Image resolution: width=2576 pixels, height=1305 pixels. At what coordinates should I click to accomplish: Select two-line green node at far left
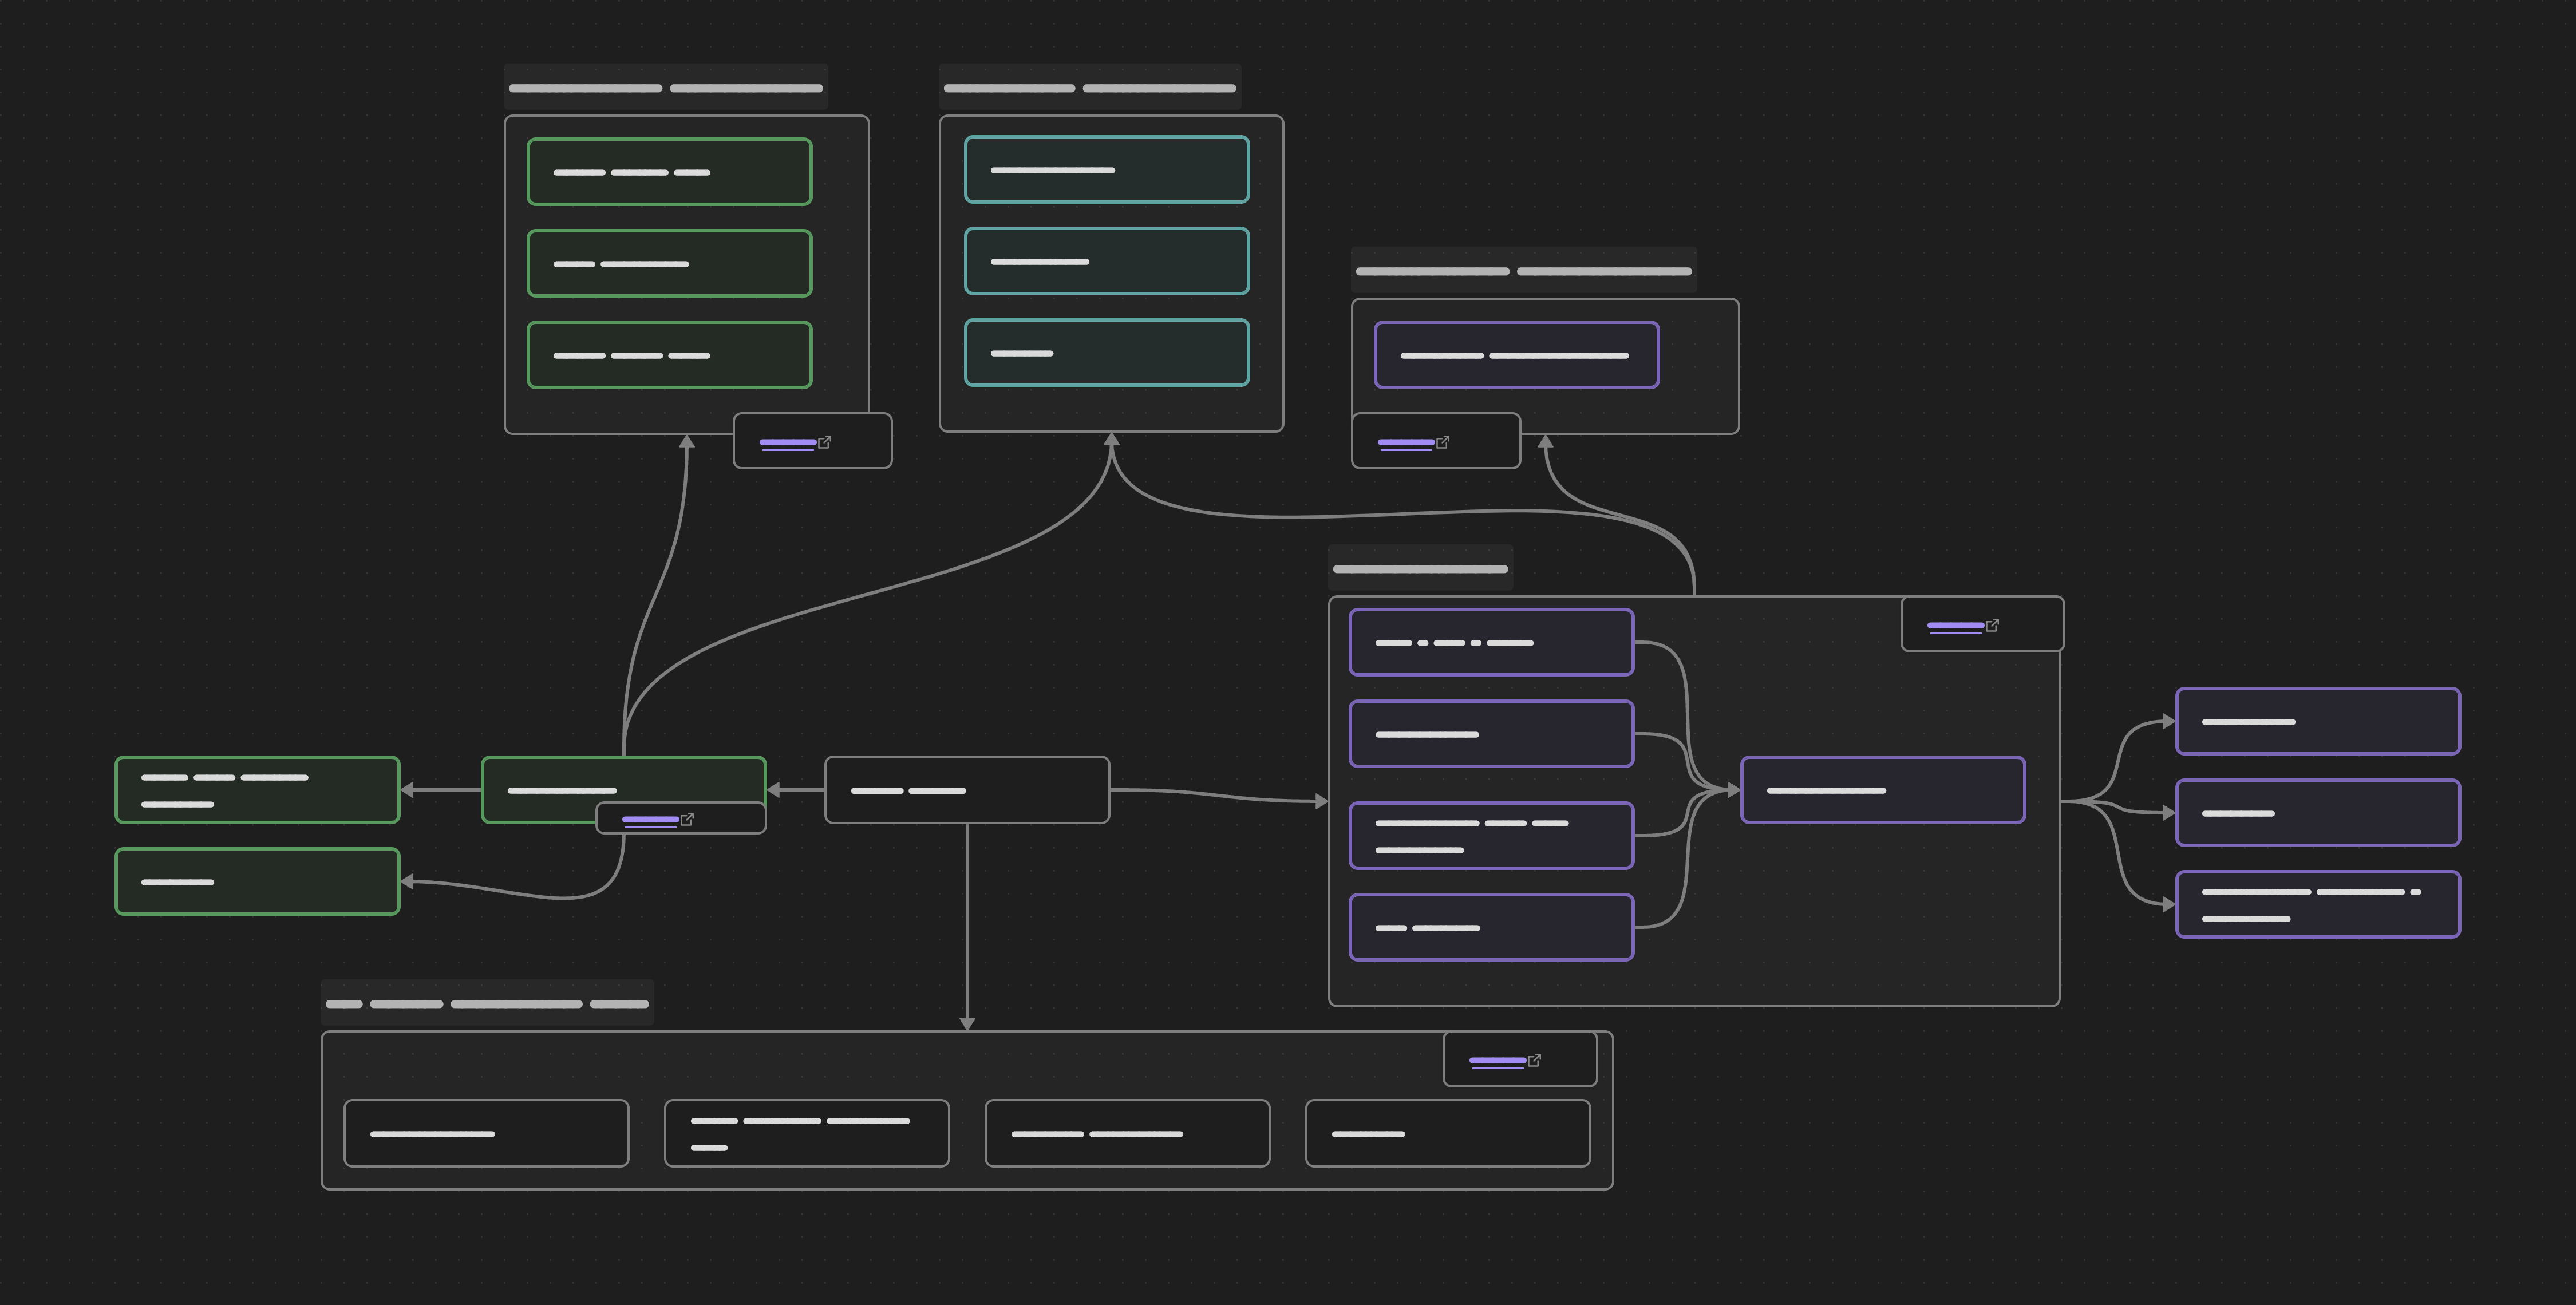tap(257, 790)
